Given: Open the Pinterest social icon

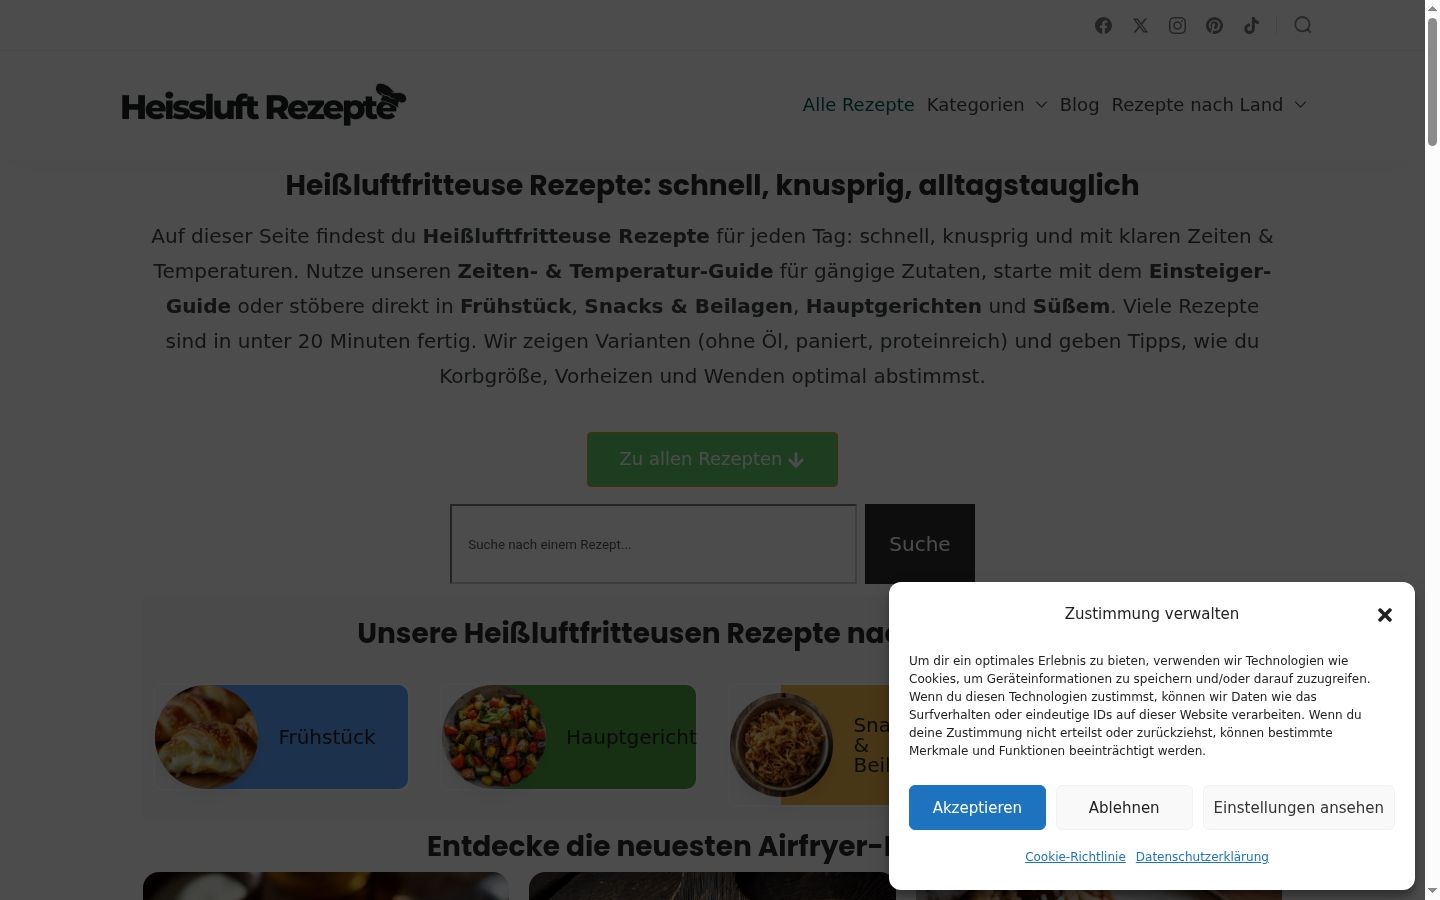Looking at the screenshot, I should tap(1214, 26).
